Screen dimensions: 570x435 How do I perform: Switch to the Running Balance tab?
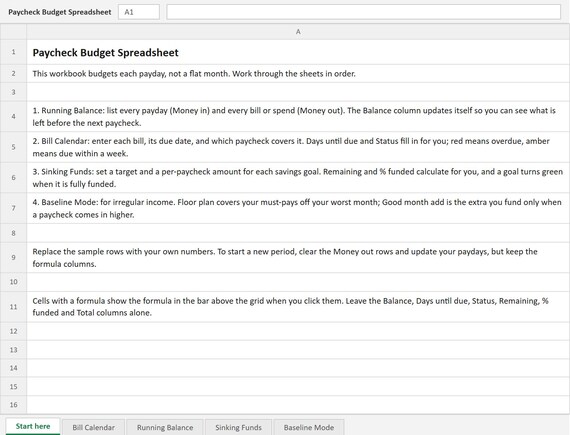(165, 427)
